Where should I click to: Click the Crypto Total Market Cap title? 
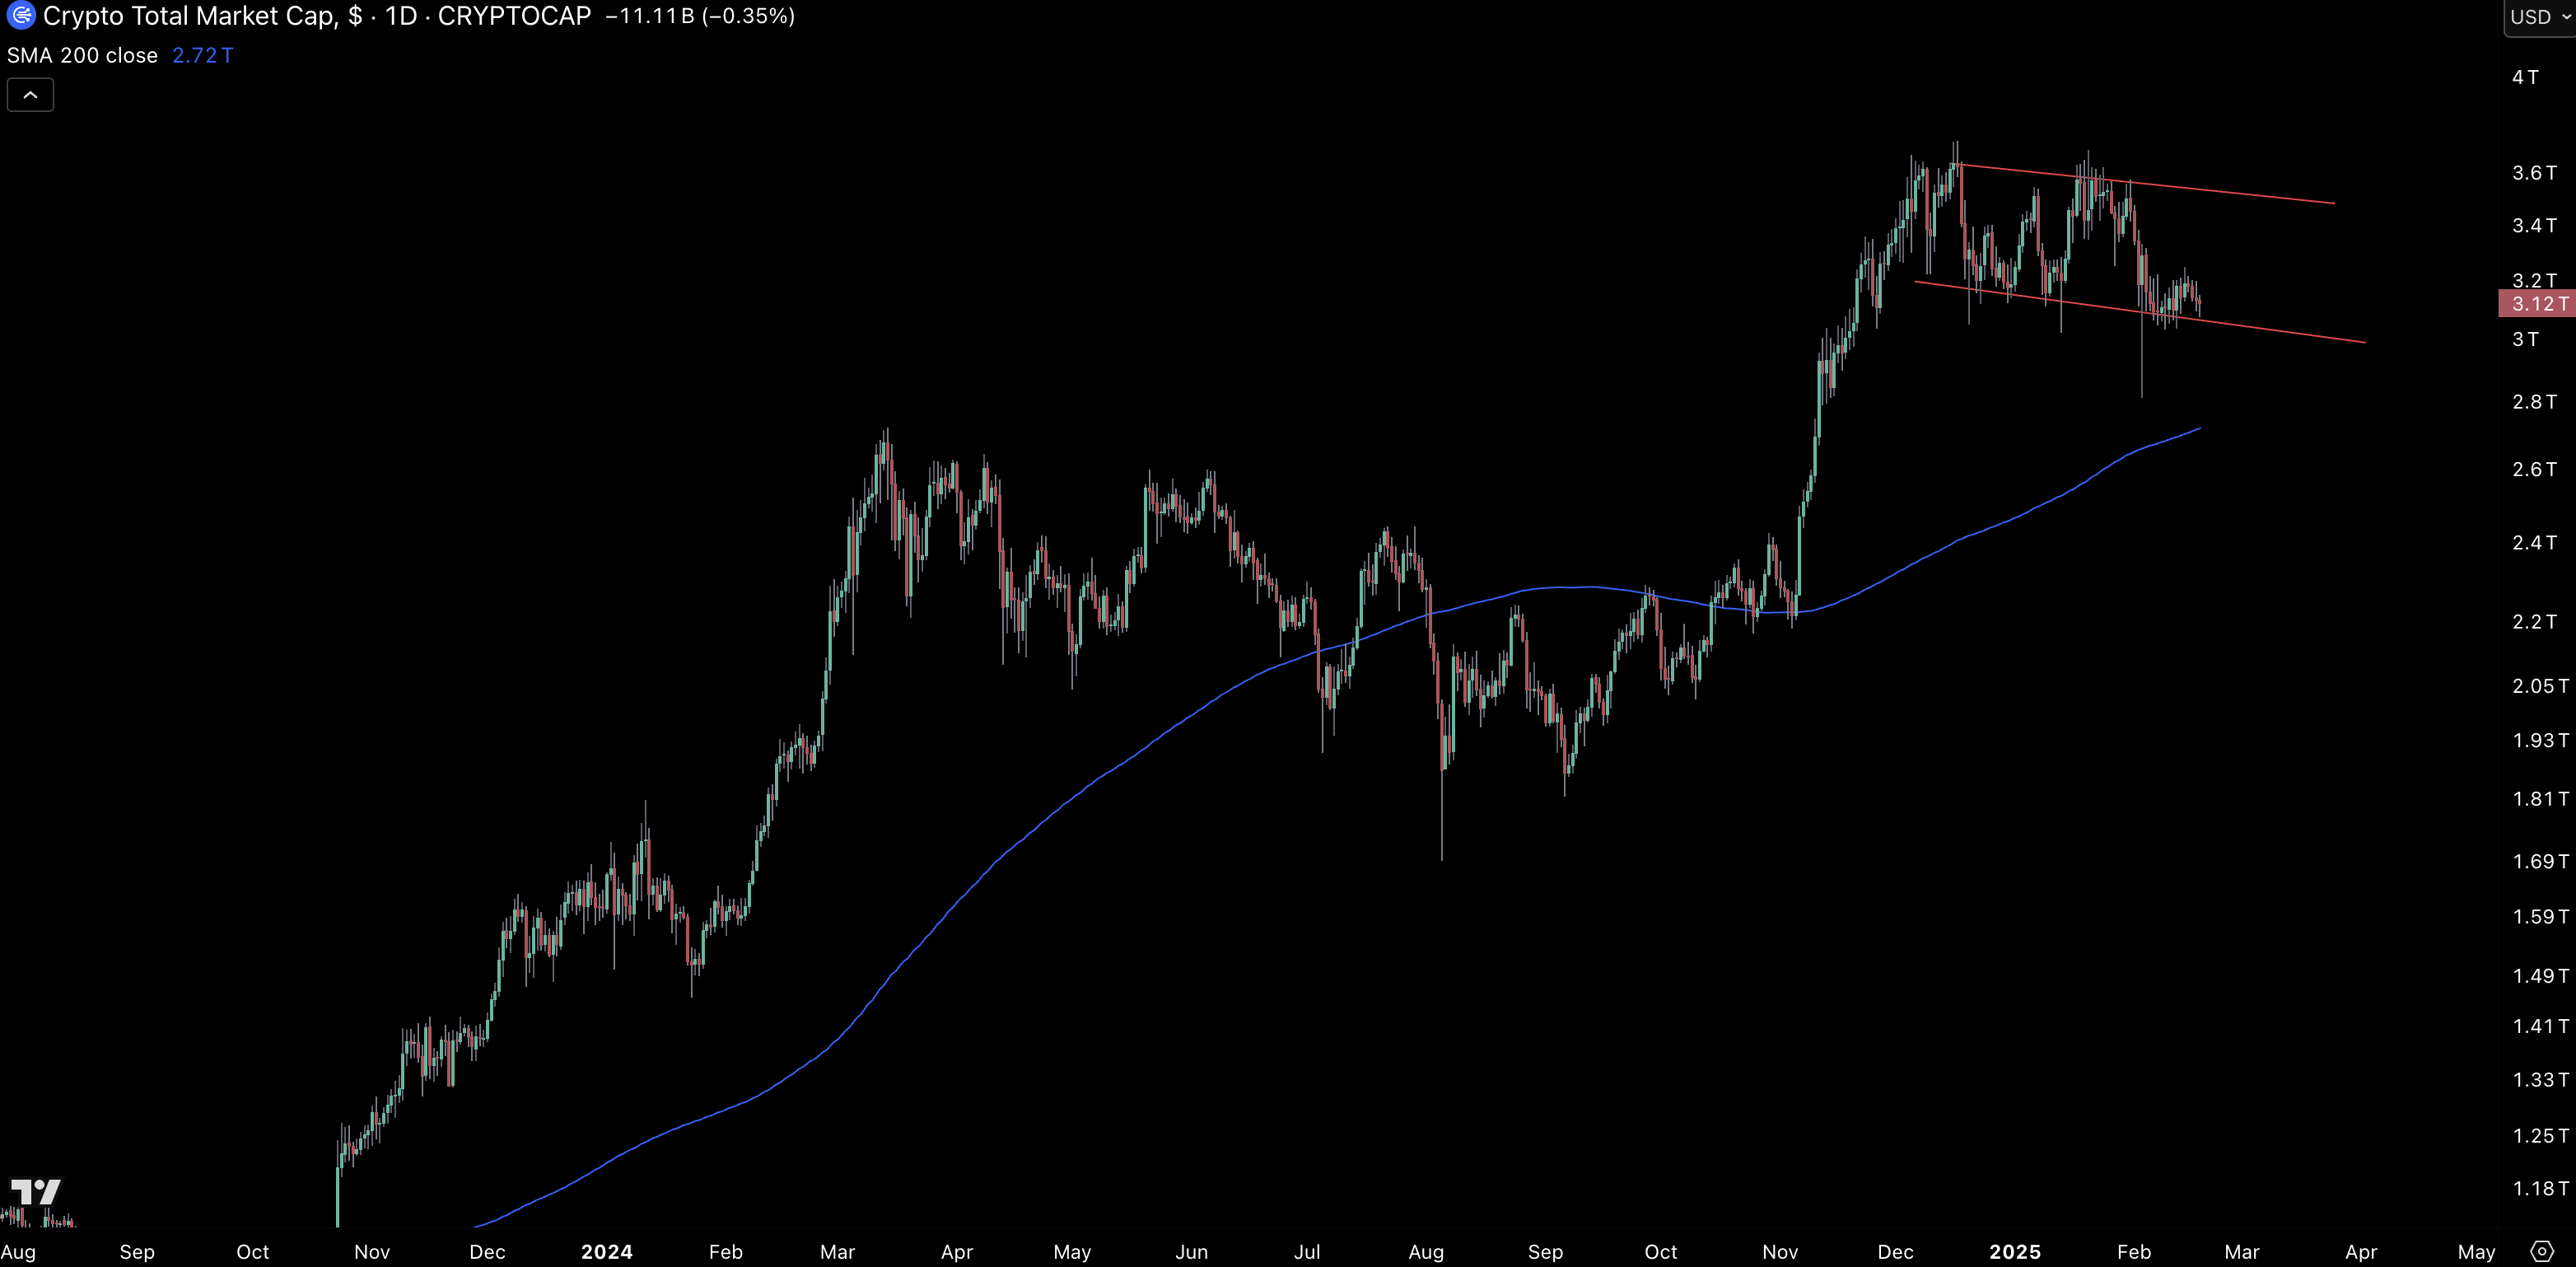pyautogui.click(x=190, y=16)
